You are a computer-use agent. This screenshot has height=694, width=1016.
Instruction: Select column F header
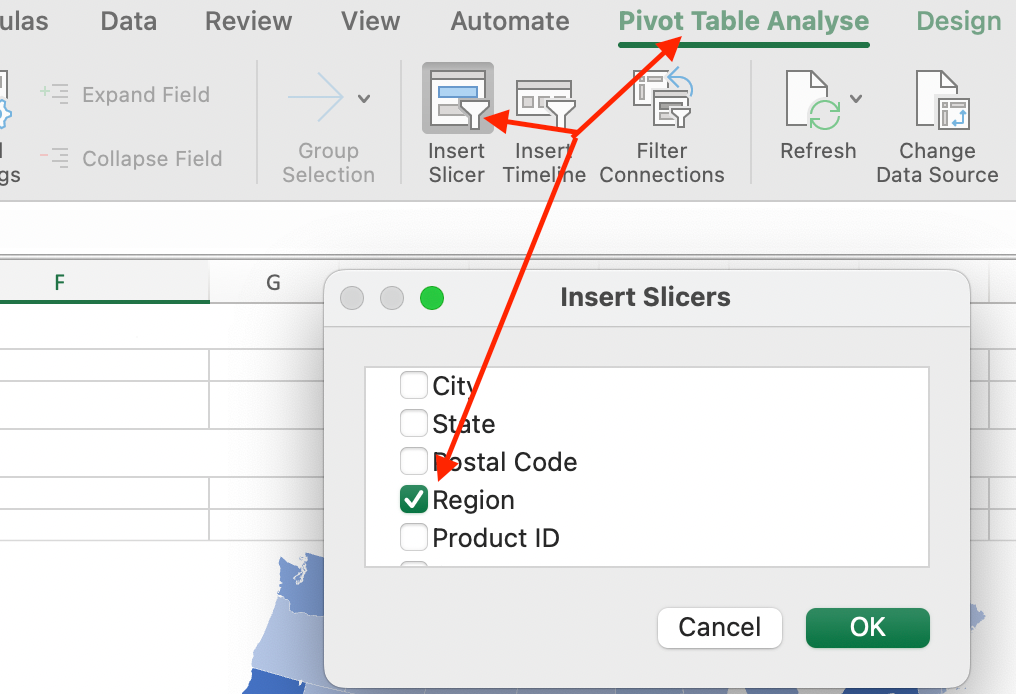tap(60, 283)
